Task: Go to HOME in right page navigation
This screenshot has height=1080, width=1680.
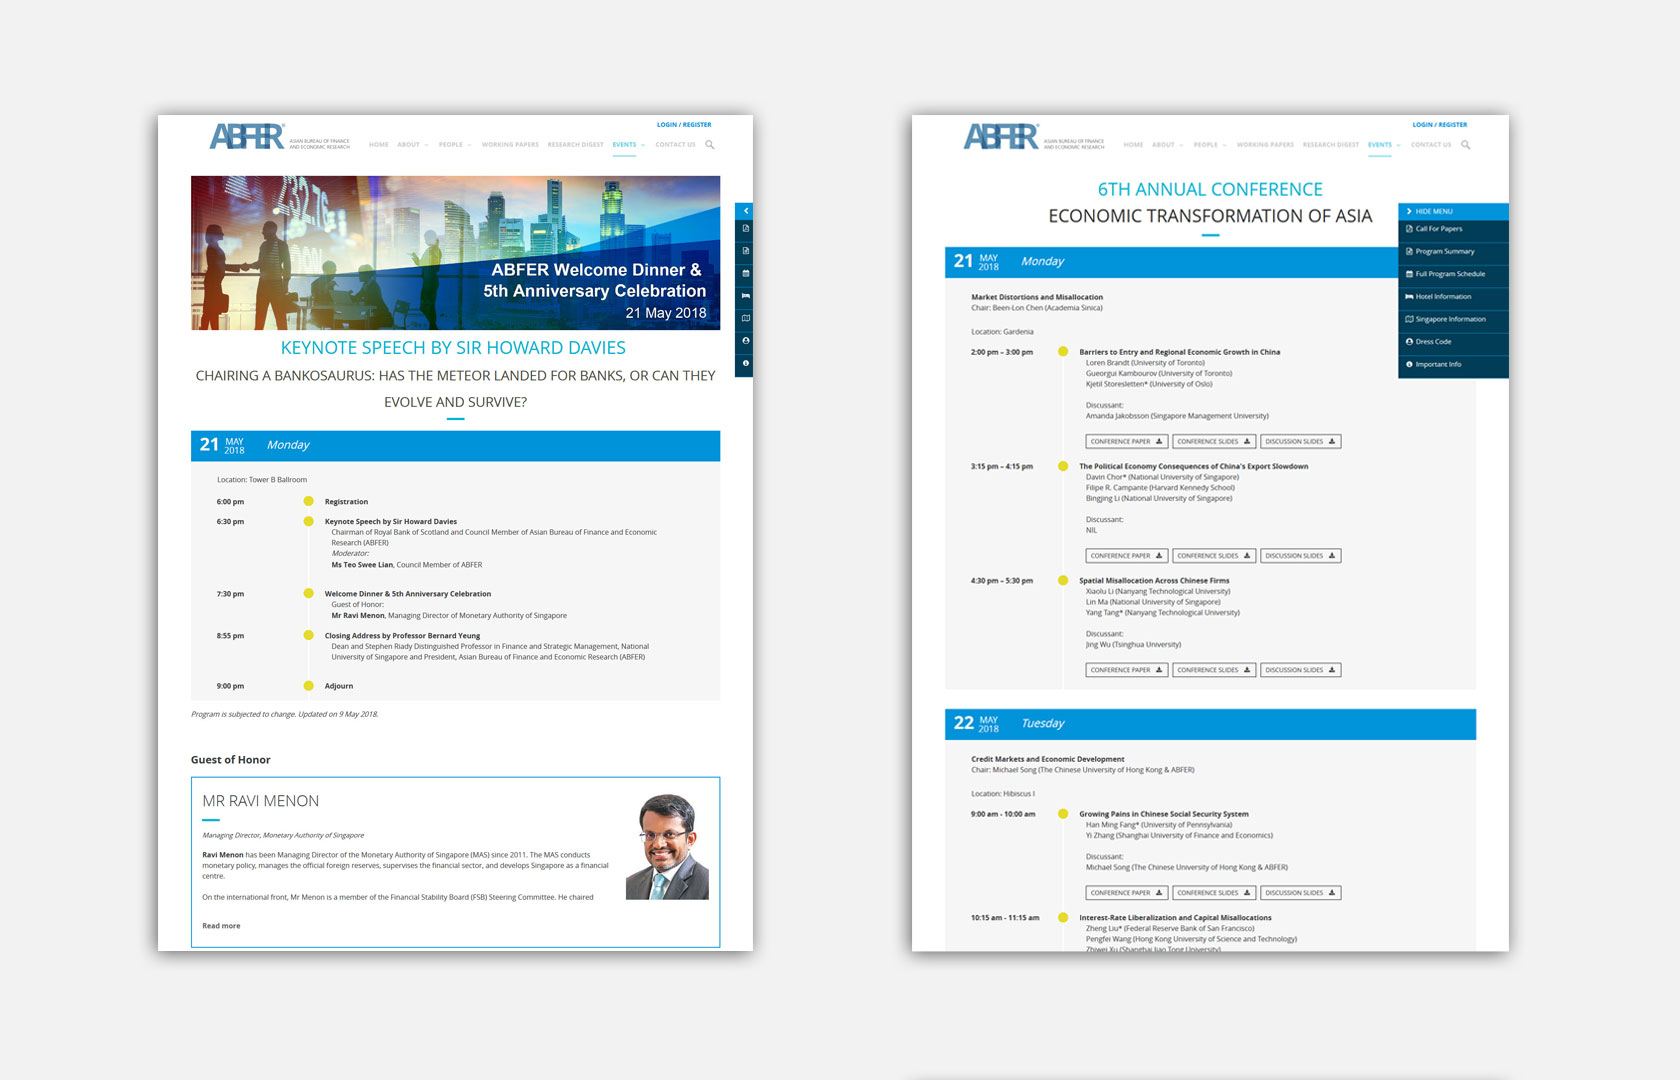Action: pyautogui.click(x=1133, y=145)
